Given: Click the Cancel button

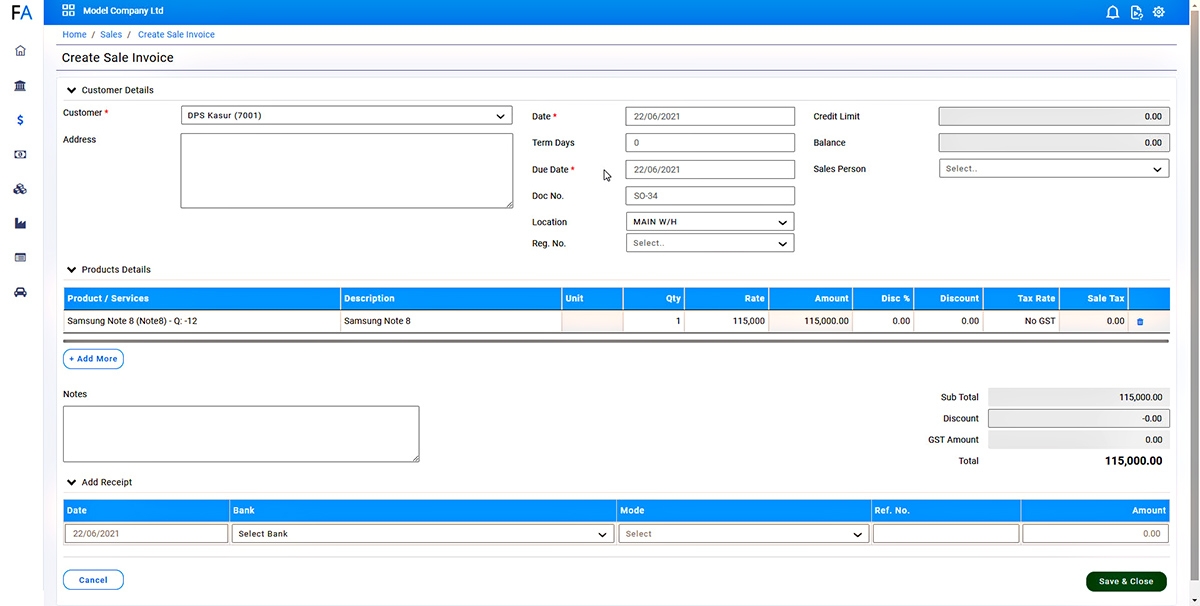Looking at the screenshot, I should [93, 580].
